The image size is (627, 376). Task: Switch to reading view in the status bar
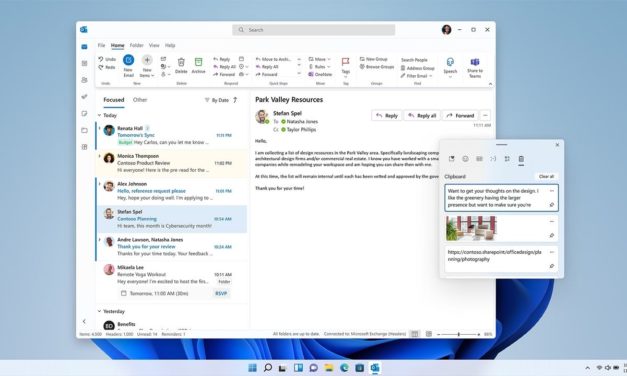click(x=429, y=334)
